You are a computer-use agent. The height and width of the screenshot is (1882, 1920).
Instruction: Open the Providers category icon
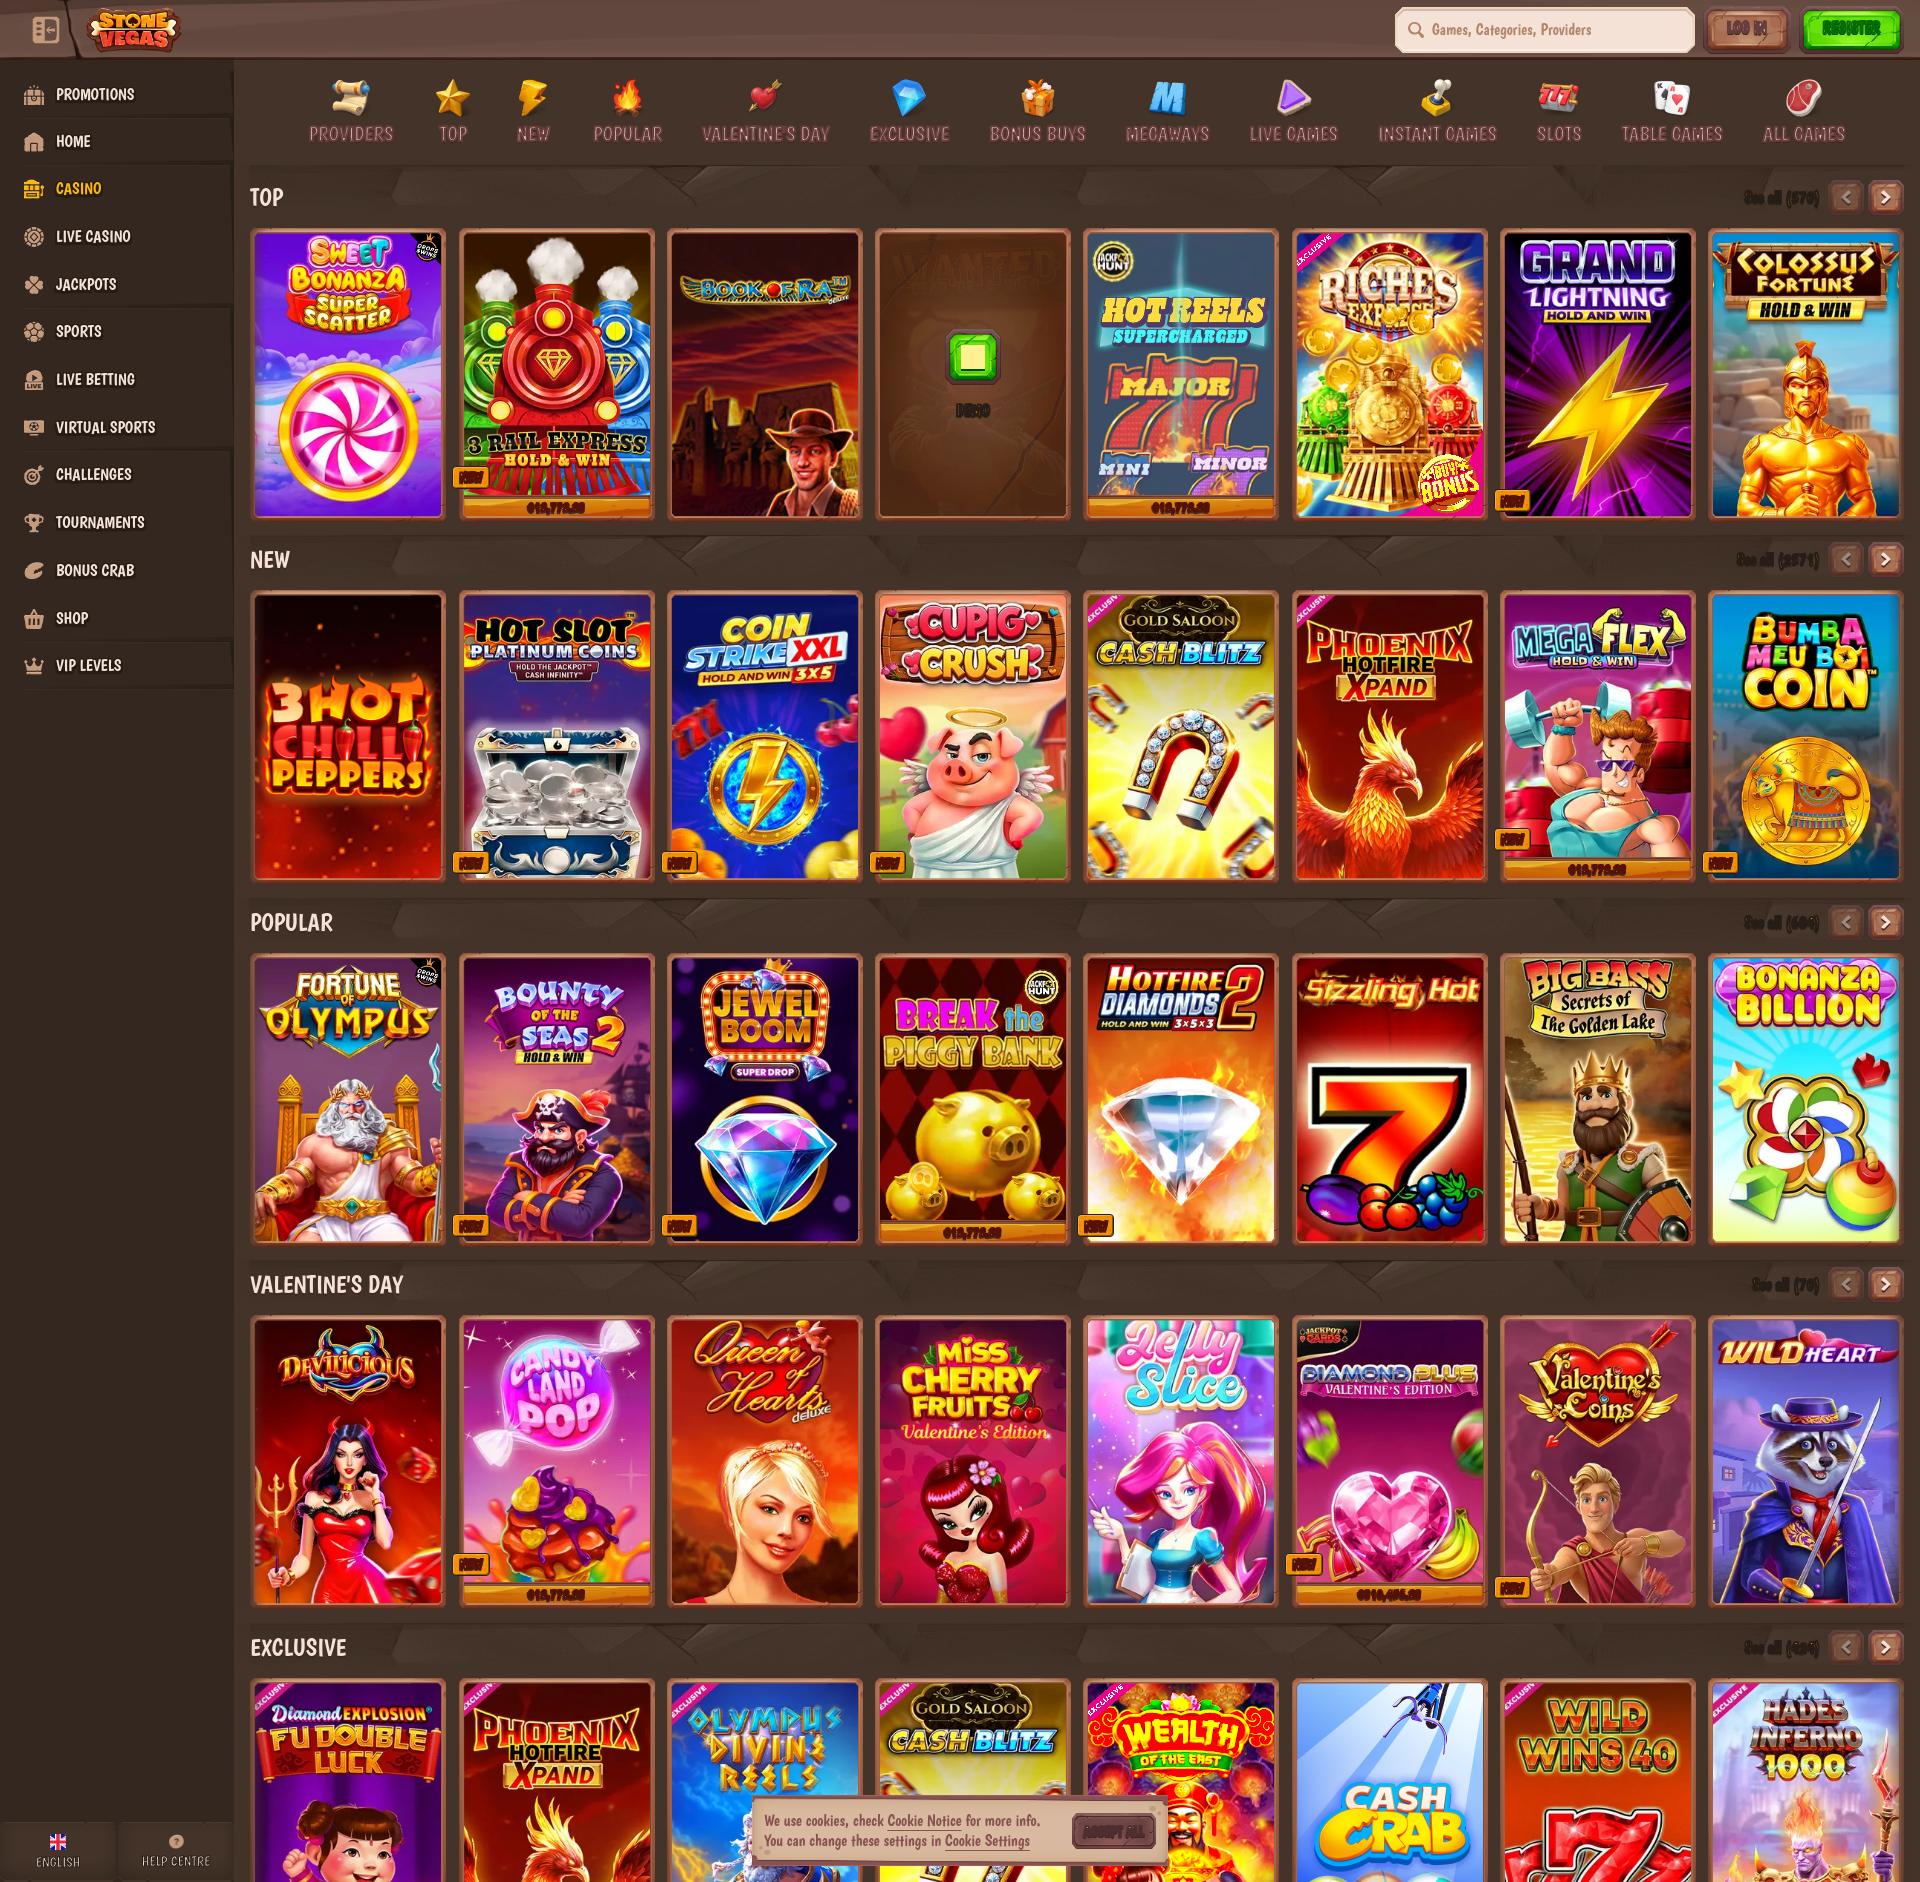tap(350, 98)
